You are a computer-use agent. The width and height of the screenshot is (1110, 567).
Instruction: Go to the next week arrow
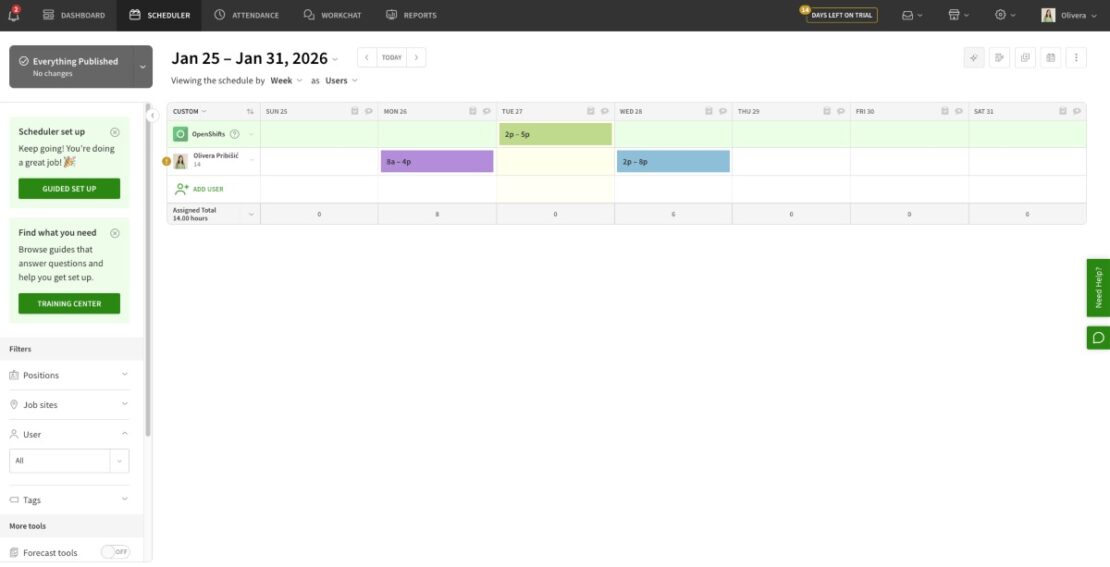point(416,58)
